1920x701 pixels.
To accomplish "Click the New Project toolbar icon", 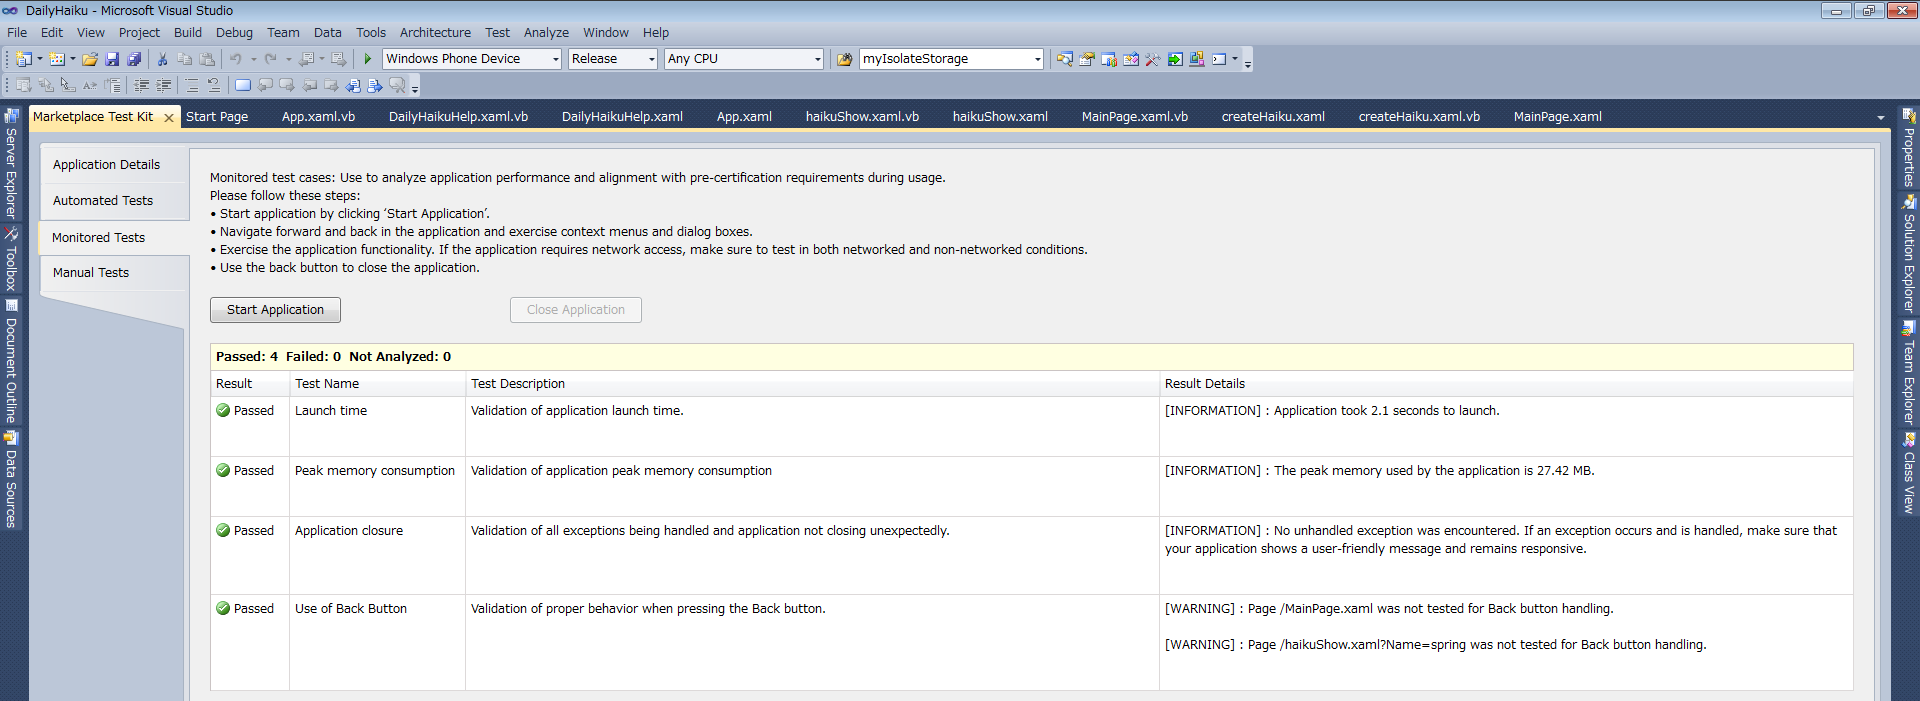I will coord(23,59).
